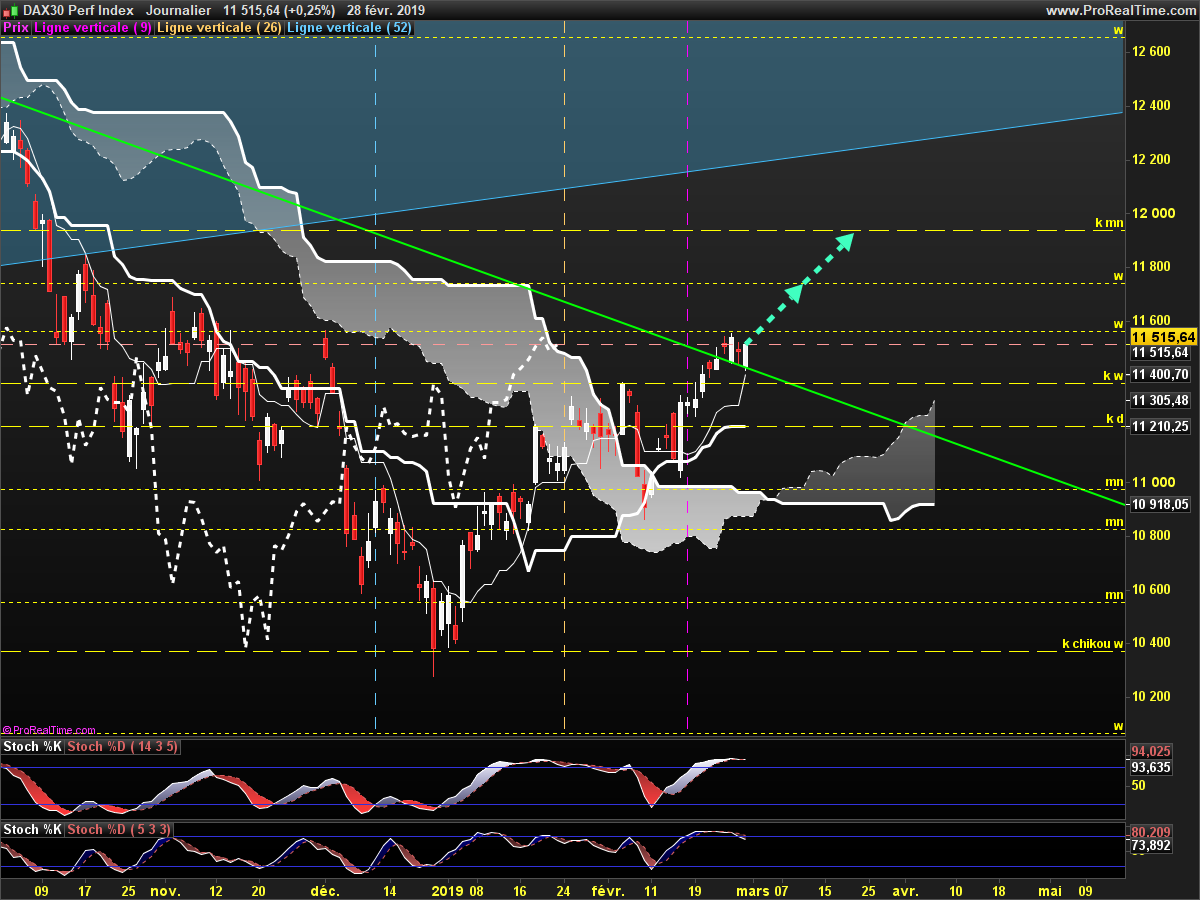1200x900 pixels.
Task: Click the mars label on the date axis
Action: [752, 889]
